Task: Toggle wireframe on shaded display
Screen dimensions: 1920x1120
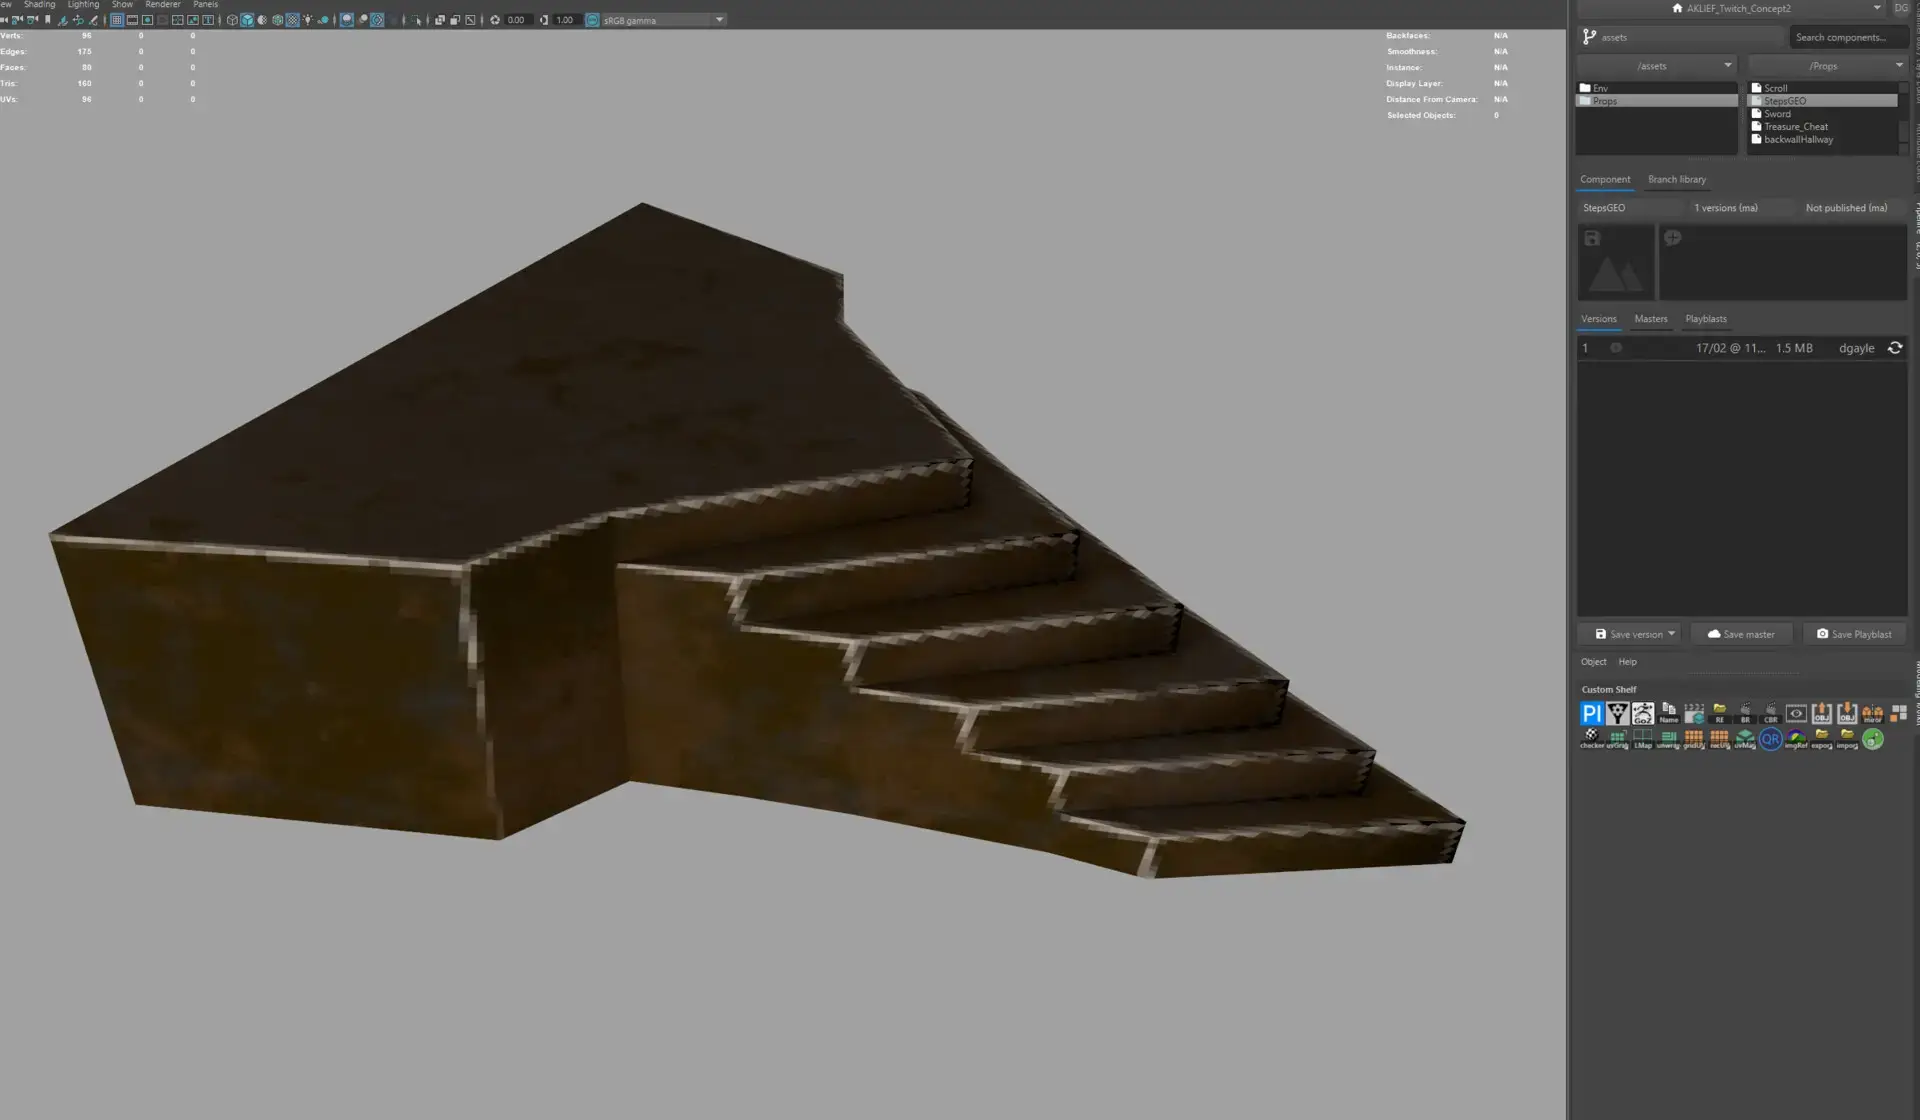Action: tap(277, 20)
